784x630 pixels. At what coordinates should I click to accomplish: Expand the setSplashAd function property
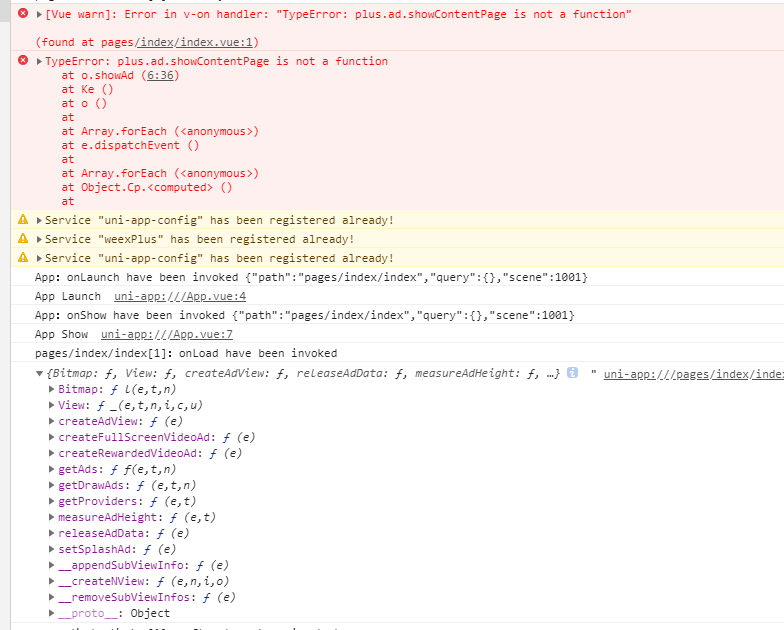(x=52, y=549)
